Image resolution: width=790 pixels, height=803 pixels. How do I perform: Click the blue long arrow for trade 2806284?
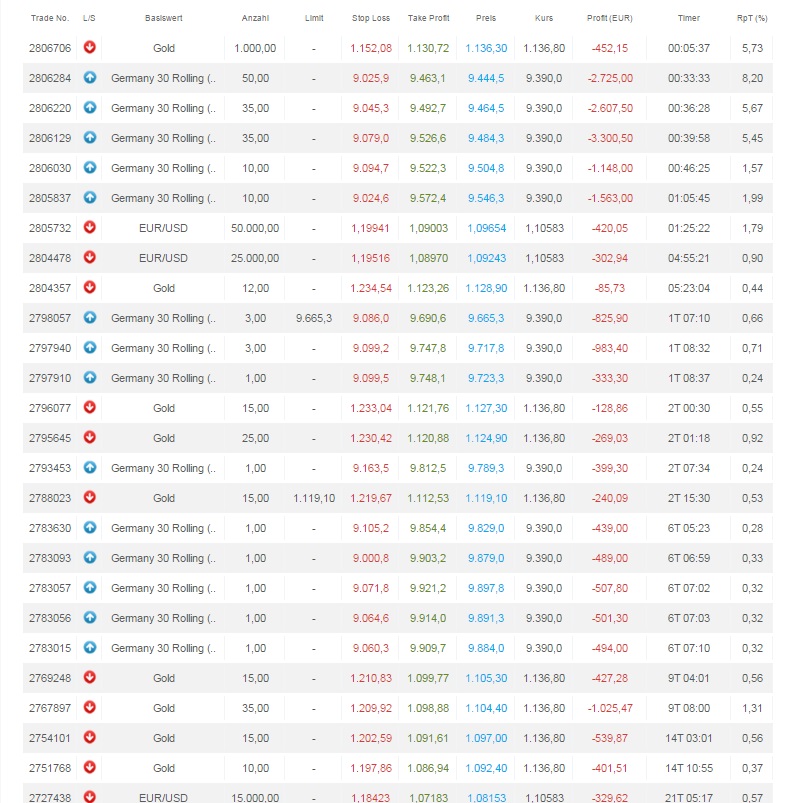(89, 77)
